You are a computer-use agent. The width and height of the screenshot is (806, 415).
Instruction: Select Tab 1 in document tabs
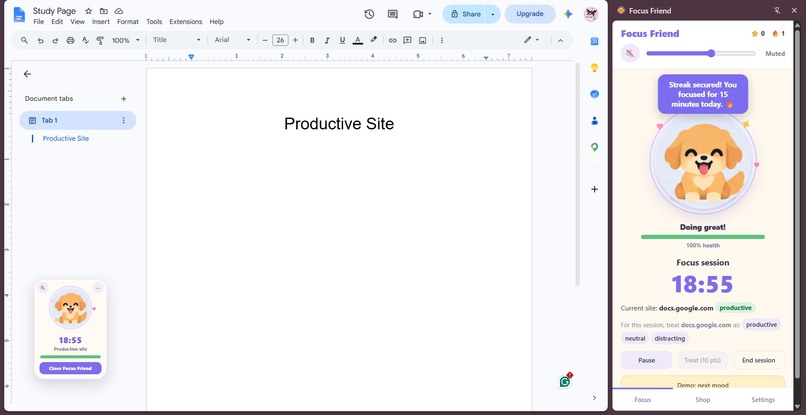[78, 120]
